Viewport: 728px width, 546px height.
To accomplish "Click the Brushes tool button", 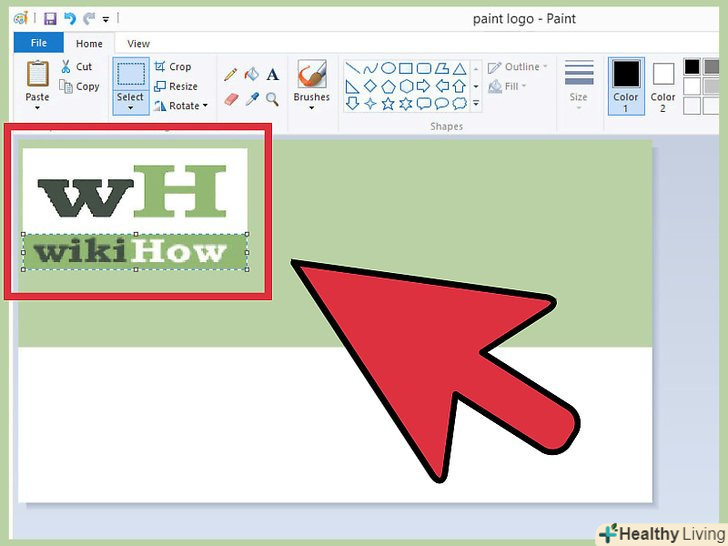I will [312, 74].
